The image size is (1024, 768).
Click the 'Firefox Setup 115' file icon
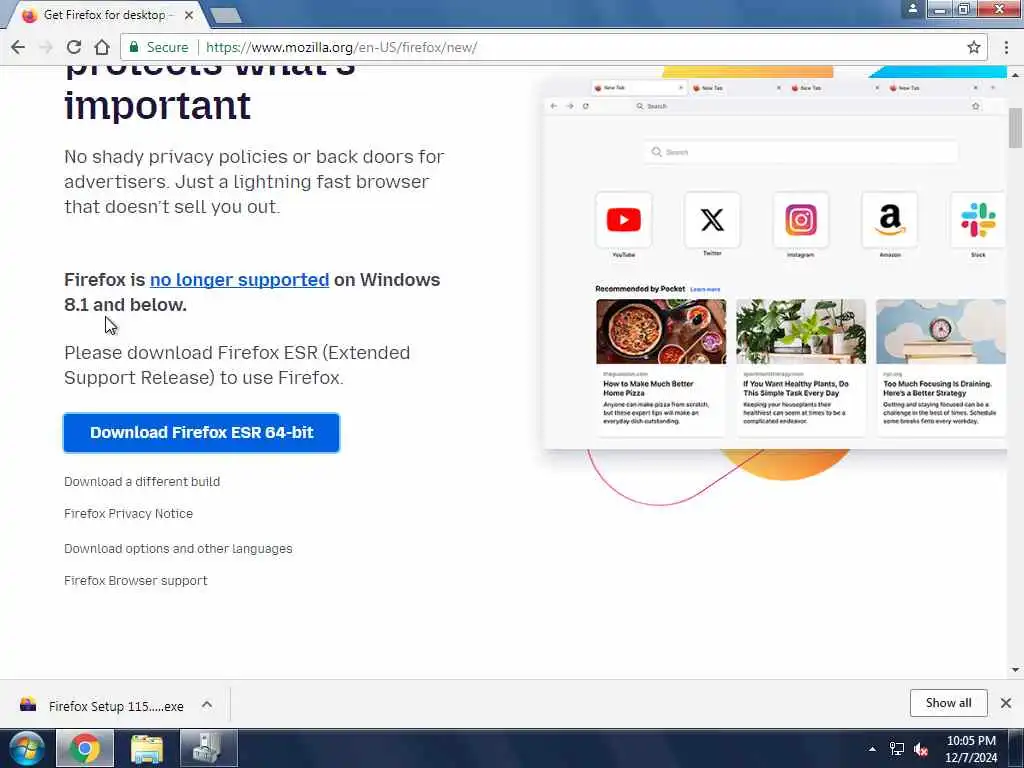coord(28,705)
